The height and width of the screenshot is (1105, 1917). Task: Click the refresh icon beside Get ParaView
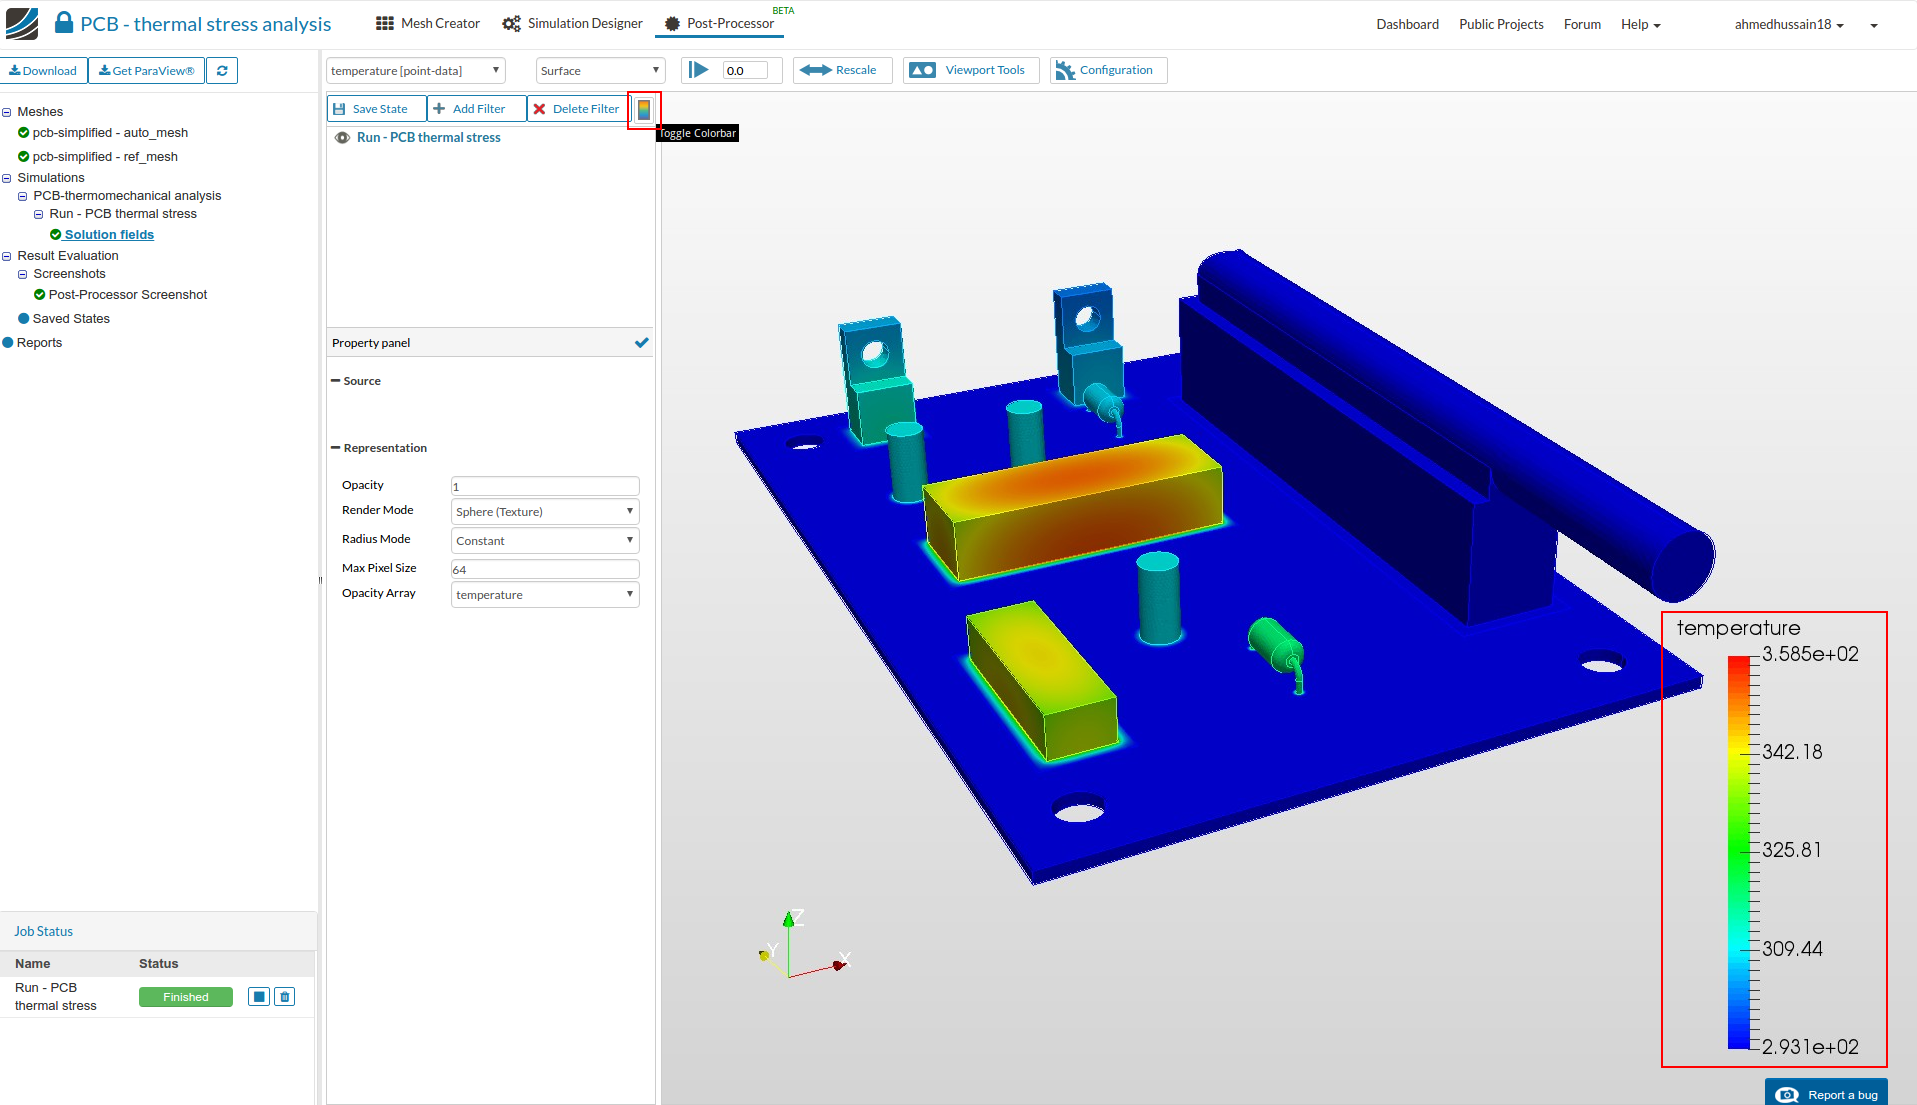pos(222,71)
